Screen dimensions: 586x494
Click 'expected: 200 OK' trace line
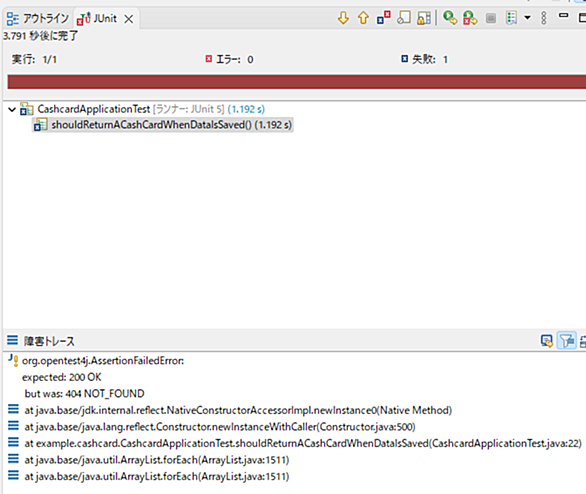pyautogui.click(x=62, y=377)
